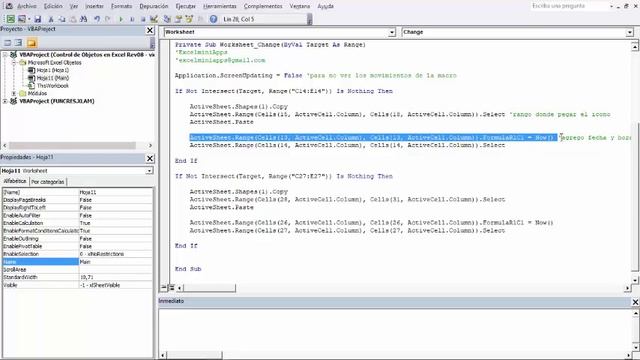
Task: Click the 'Escriba una pregunta' help box
Action: point(570,6)
